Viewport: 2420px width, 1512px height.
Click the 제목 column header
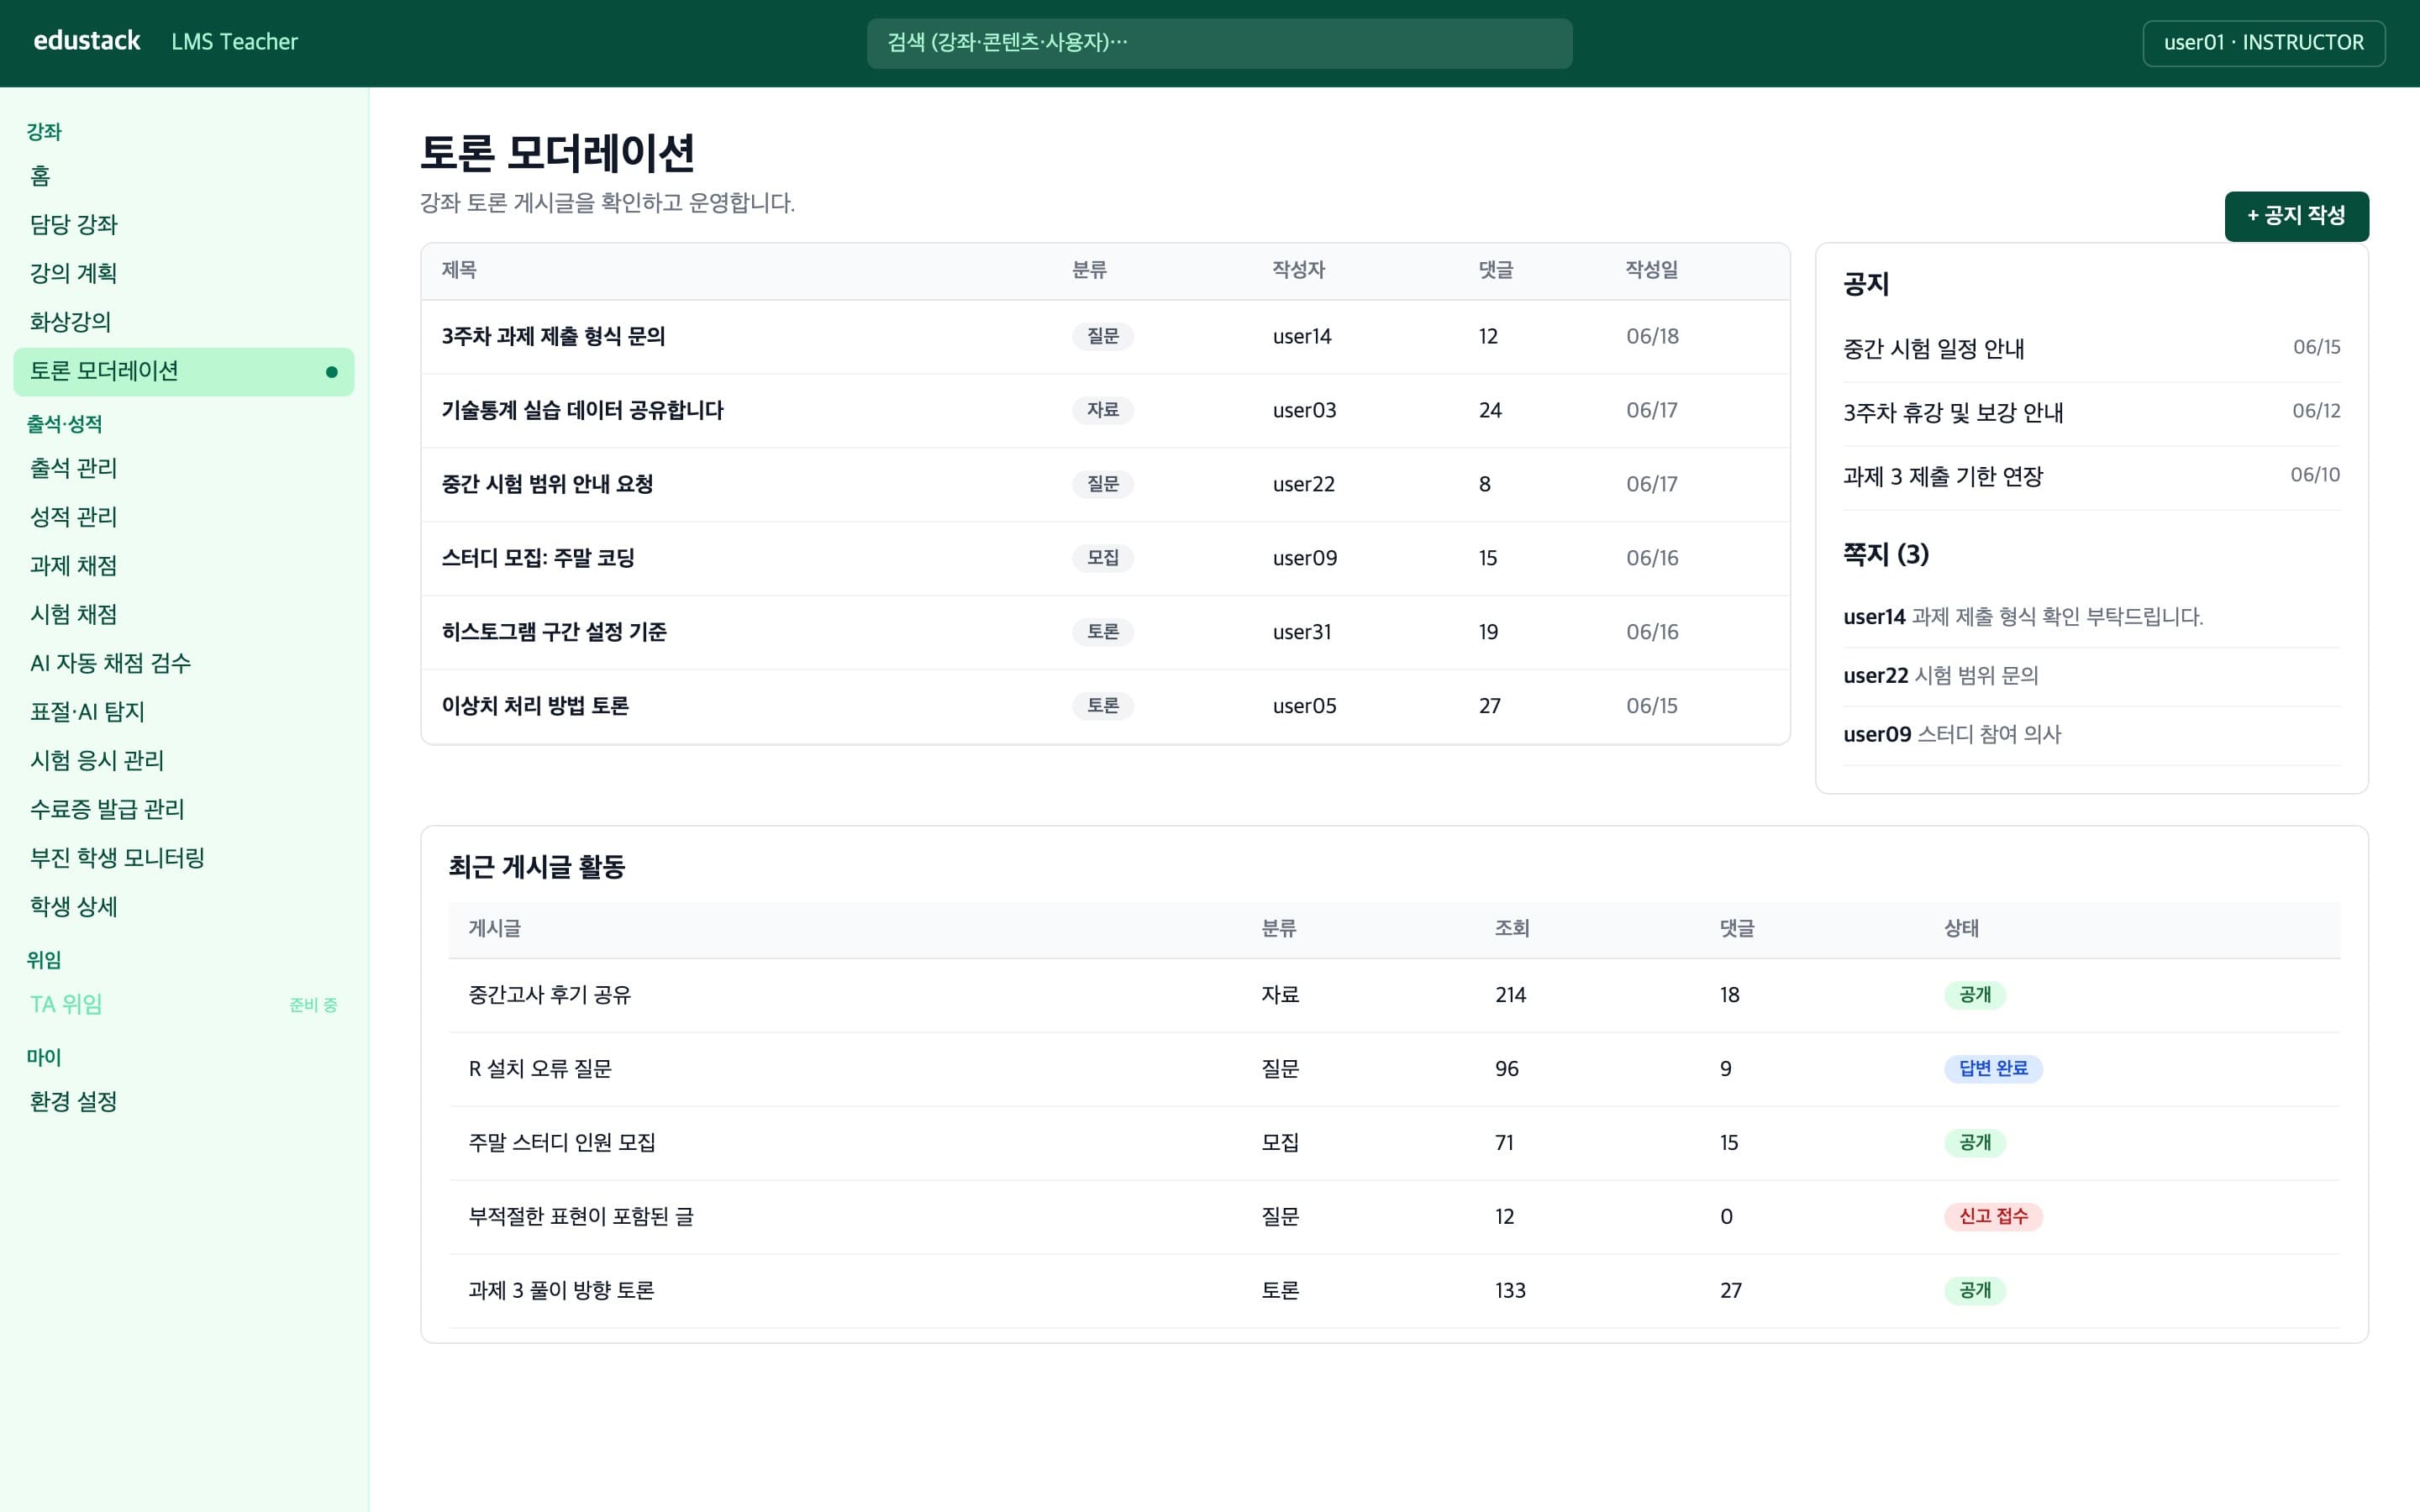click(x=459, y=270)
